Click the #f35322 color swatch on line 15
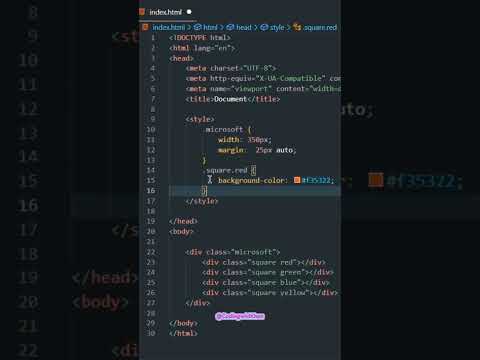Image resolution: width=480 pixels, height=360 pixels. (x=297, y=180)
